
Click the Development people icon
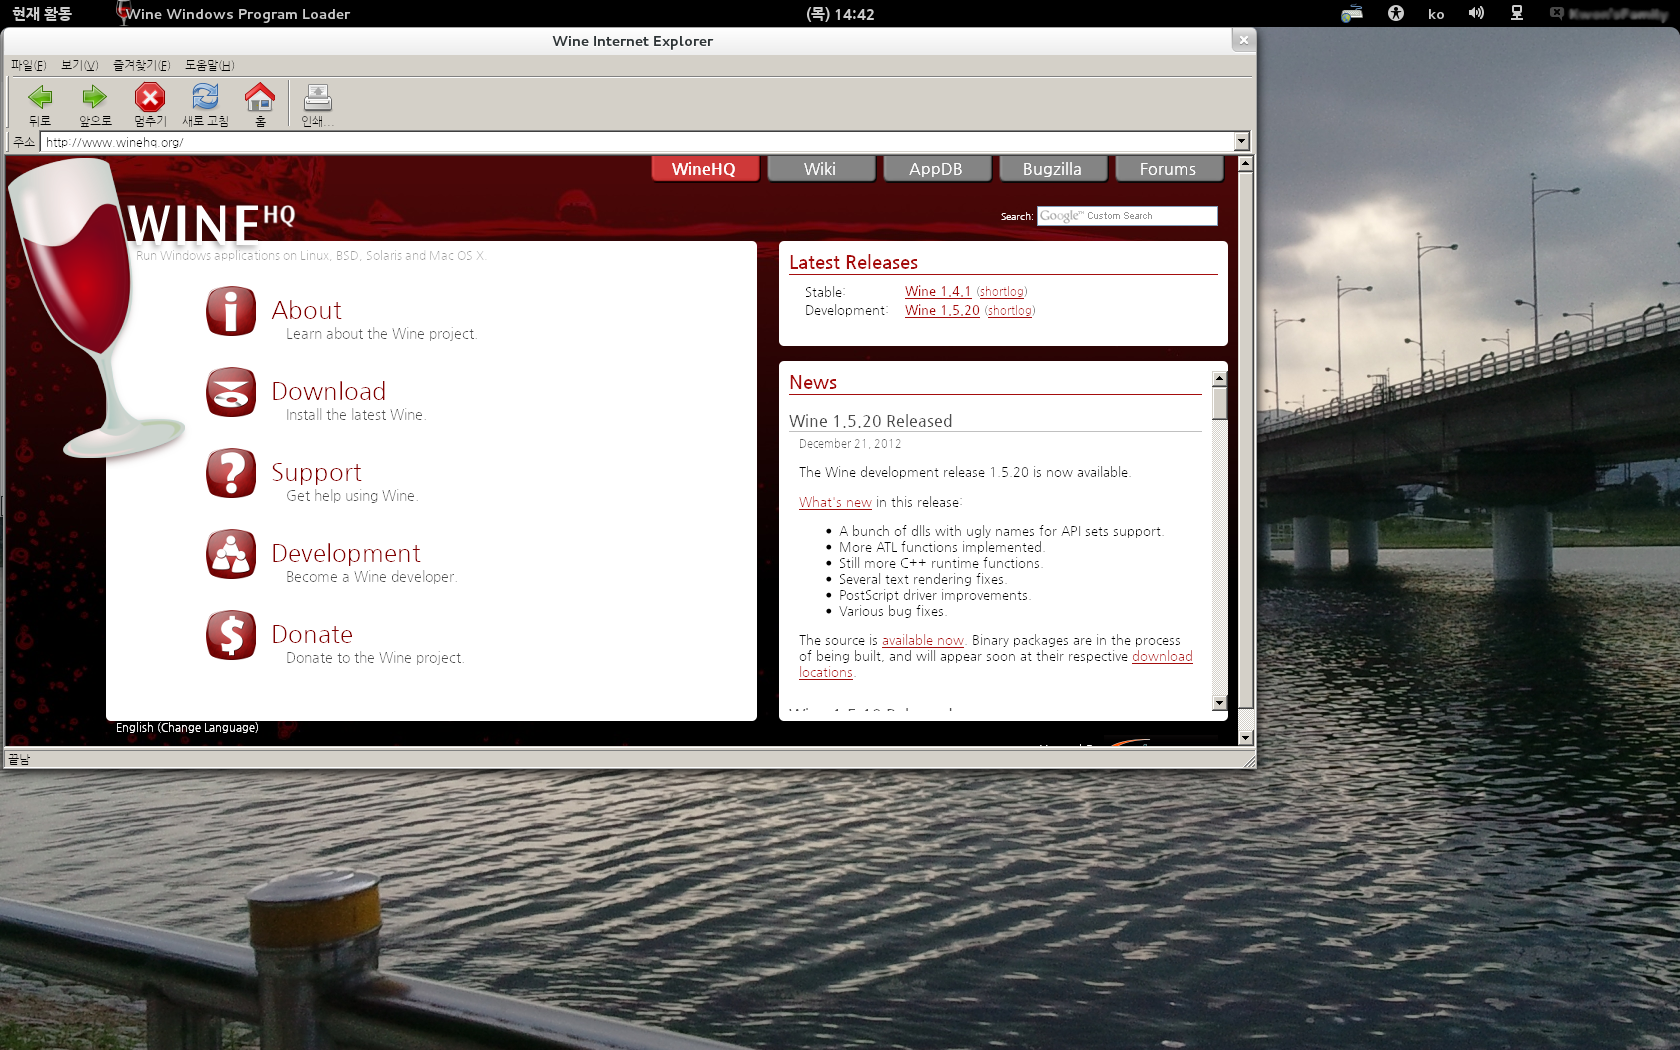click(231, 554)
